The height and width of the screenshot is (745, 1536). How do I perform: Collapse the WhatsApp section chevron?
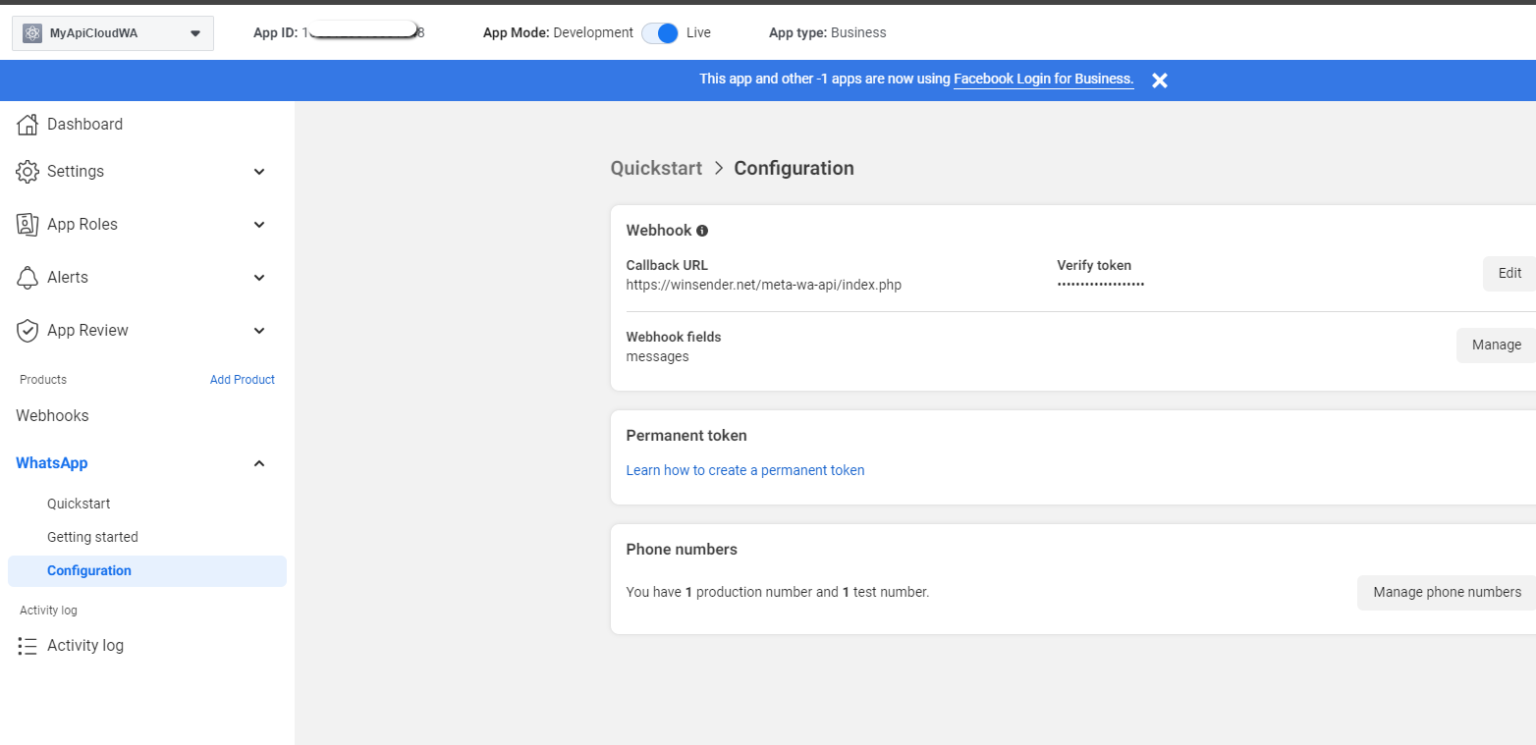coord(259,463)
